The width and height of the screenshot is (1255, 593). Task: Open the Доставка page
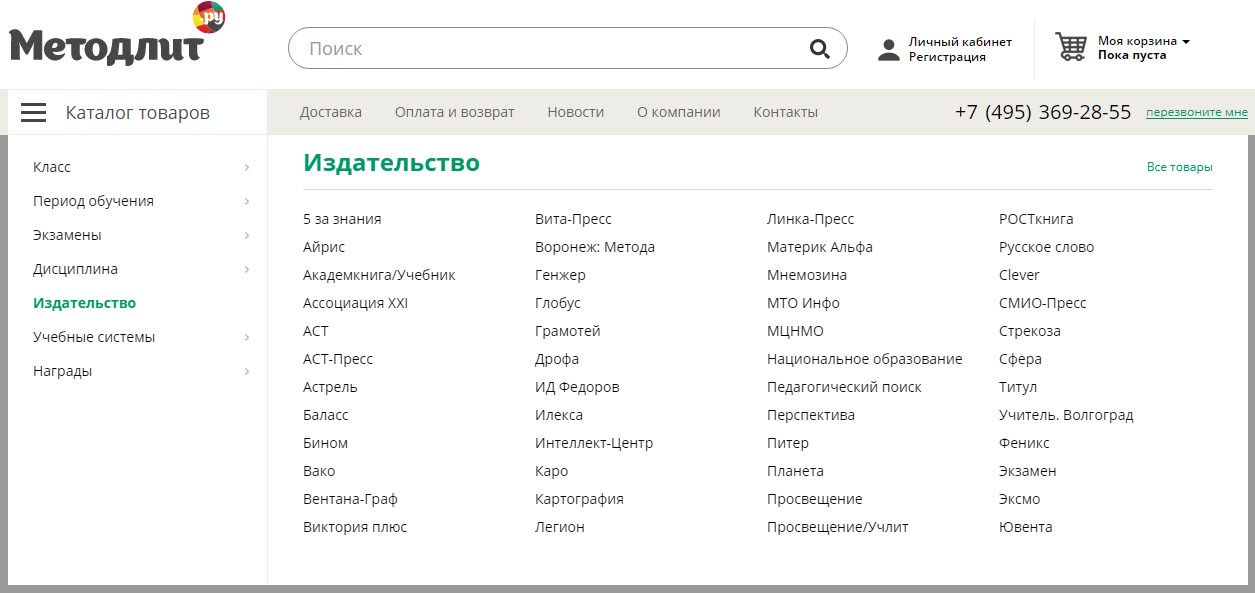(331, 112)
